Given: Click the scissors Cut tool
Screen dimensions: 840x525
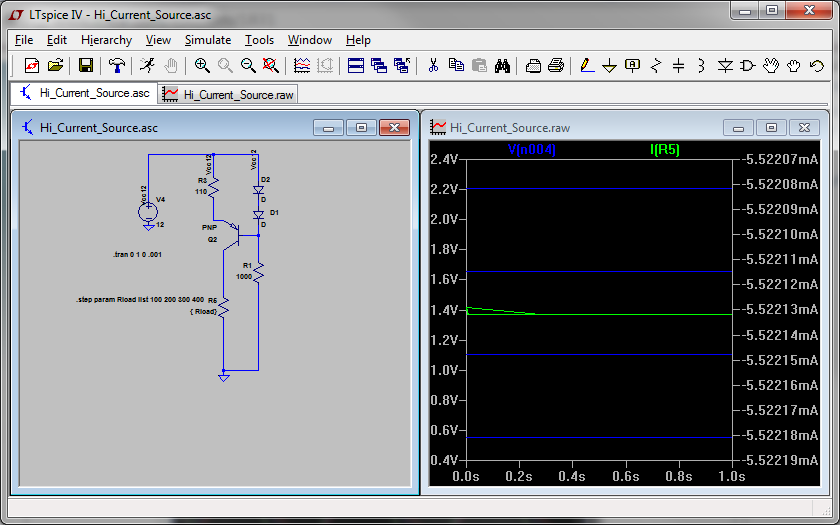Looking at the screenshot, I should tap(433, 66).
